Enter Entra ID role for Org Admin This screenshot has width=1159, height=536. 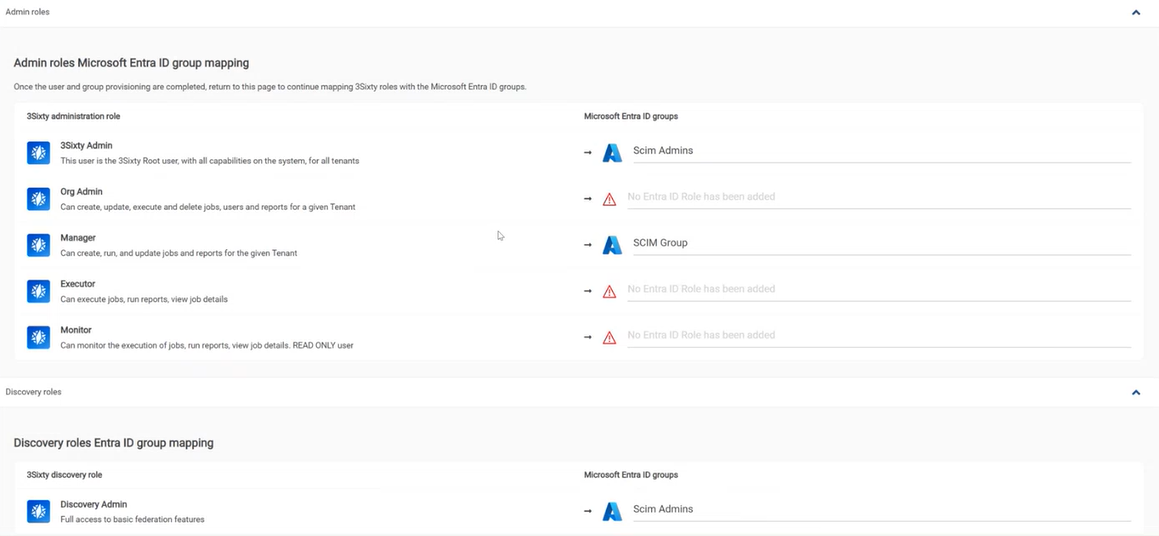coord(878,197)
